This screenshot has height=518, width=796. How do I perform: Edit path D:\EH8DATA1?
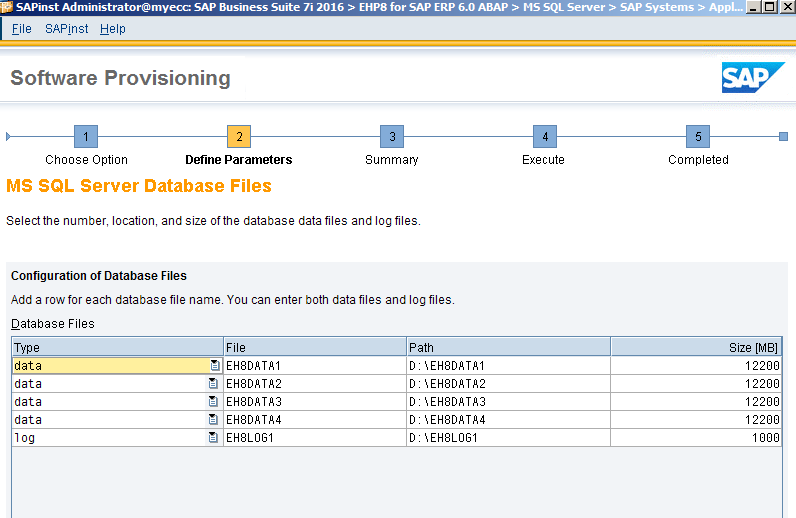pyautogui.click(x=509, y=366)
